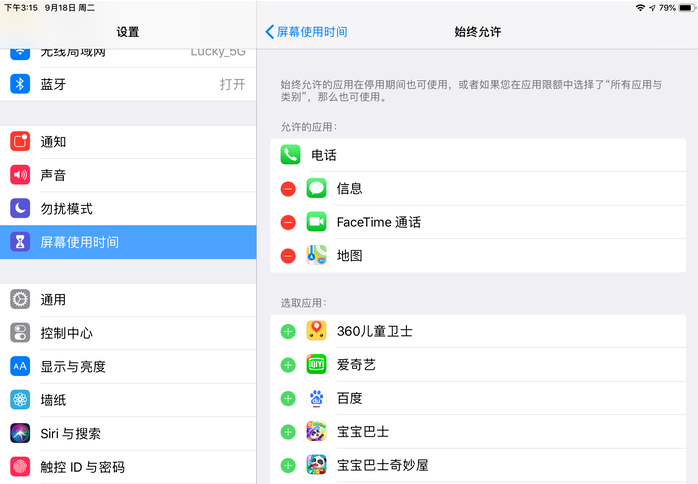Viewport: 698px width, 484px height.
Task: Open 蓝牙 settings
Action: pos(127,85)
